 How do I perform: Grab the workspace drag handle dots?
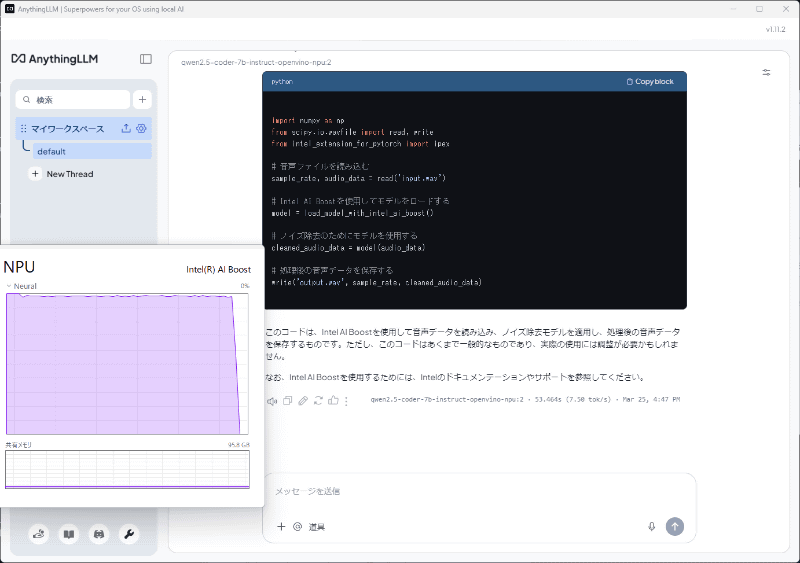click(x=23, y=129)
